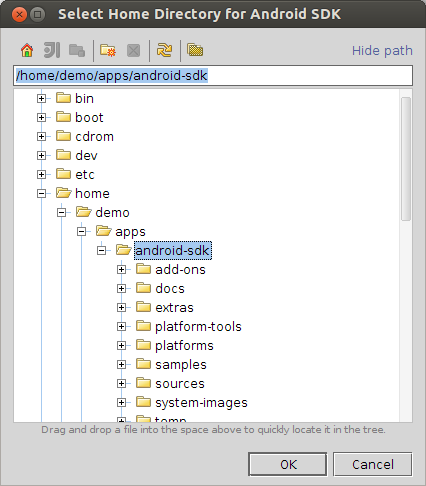Expand the extras folder
Screen dimensions: 426x486
pos(121,307)
